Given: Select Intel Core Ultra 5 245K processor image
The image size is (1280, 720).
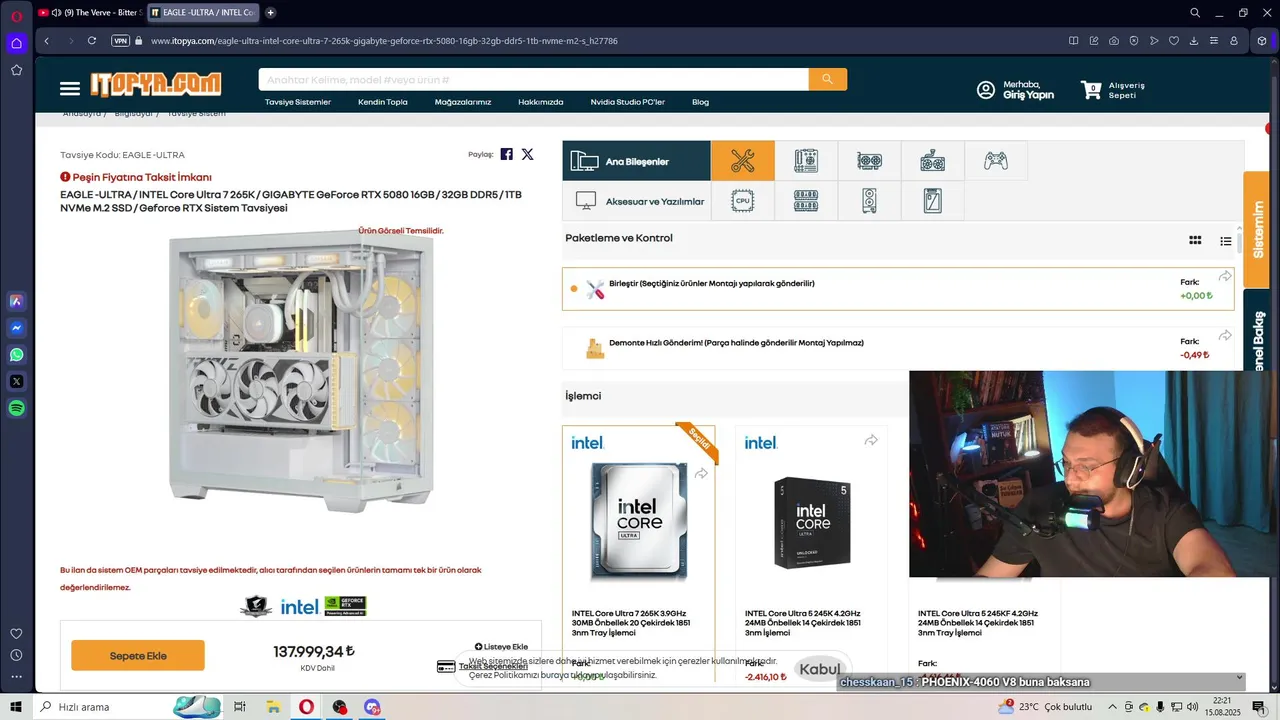Looking at the screenshot, I should click(x=812, y=521).
